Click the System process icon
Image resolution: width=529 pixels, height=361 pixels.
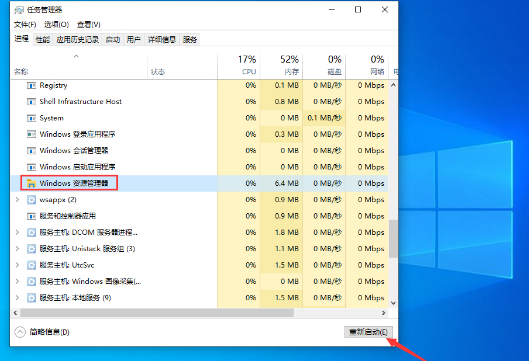coord(31,118)
